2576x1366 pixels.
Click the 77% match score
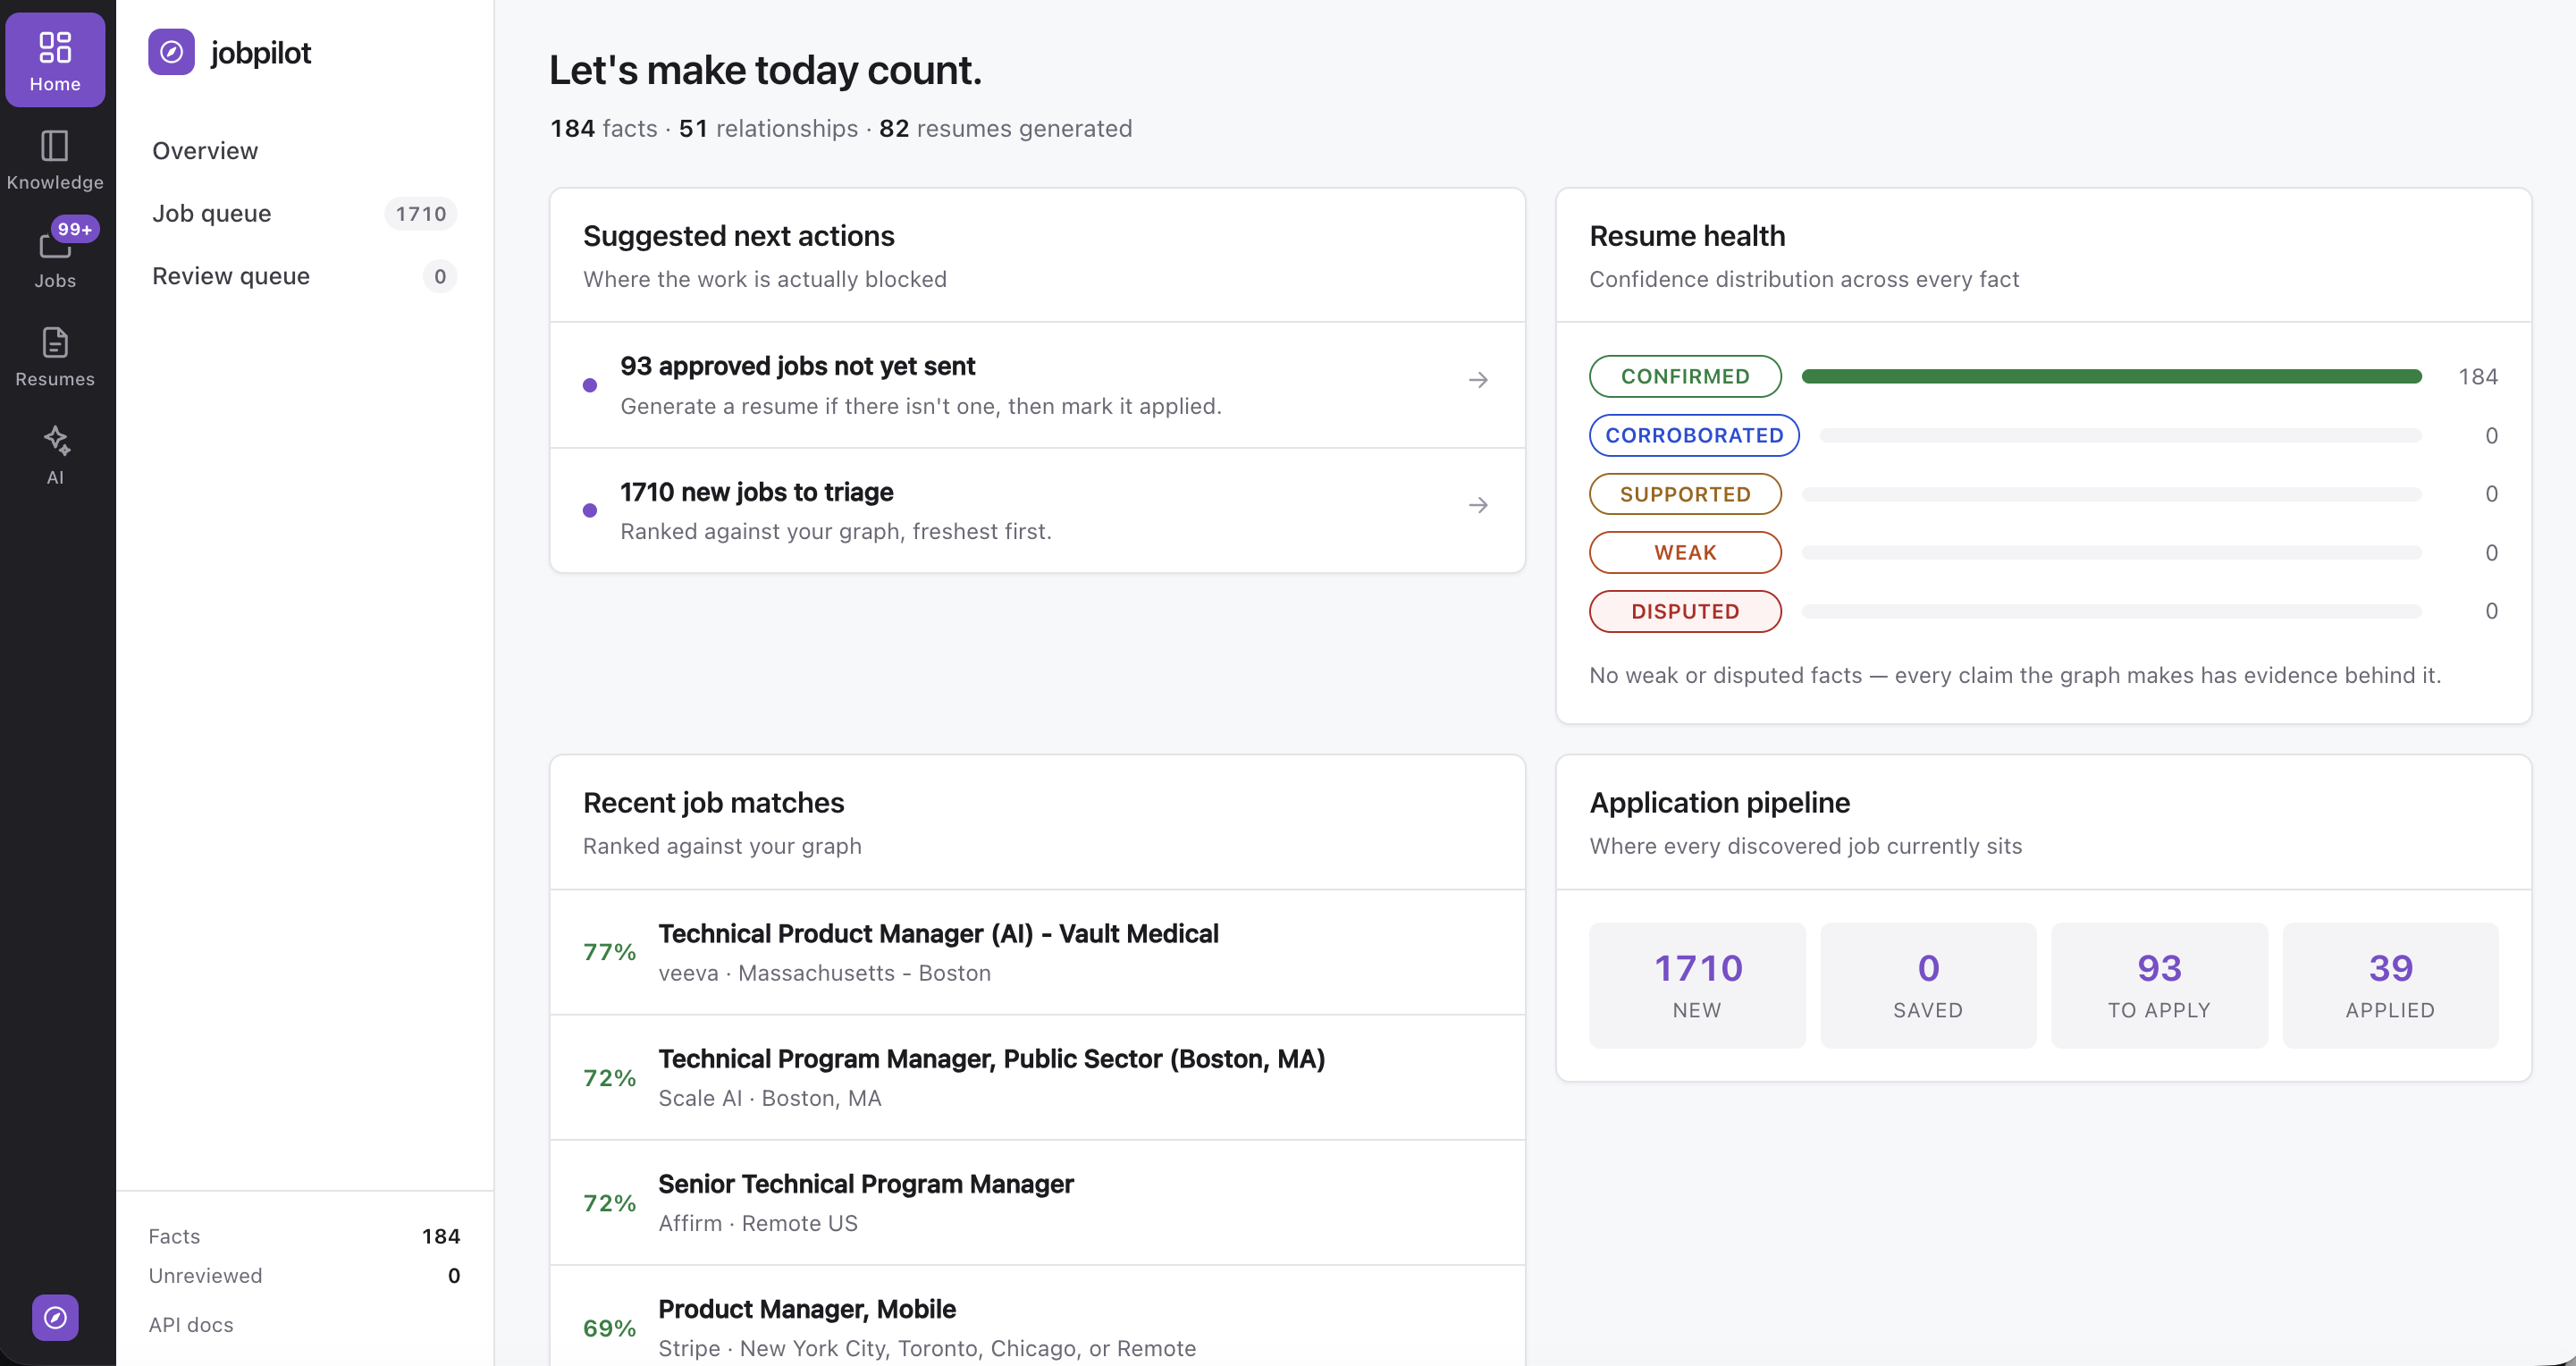[609, 952]
